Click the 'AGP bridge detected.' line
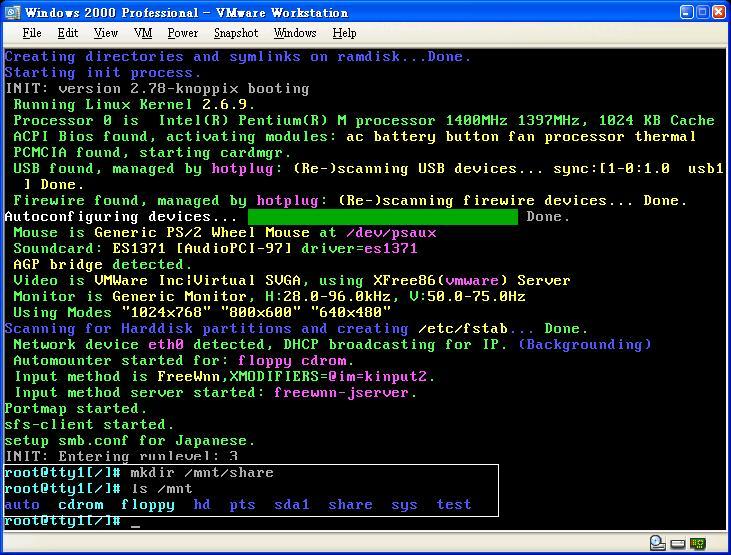The image size is (731, 555). [x=103, y=265]
